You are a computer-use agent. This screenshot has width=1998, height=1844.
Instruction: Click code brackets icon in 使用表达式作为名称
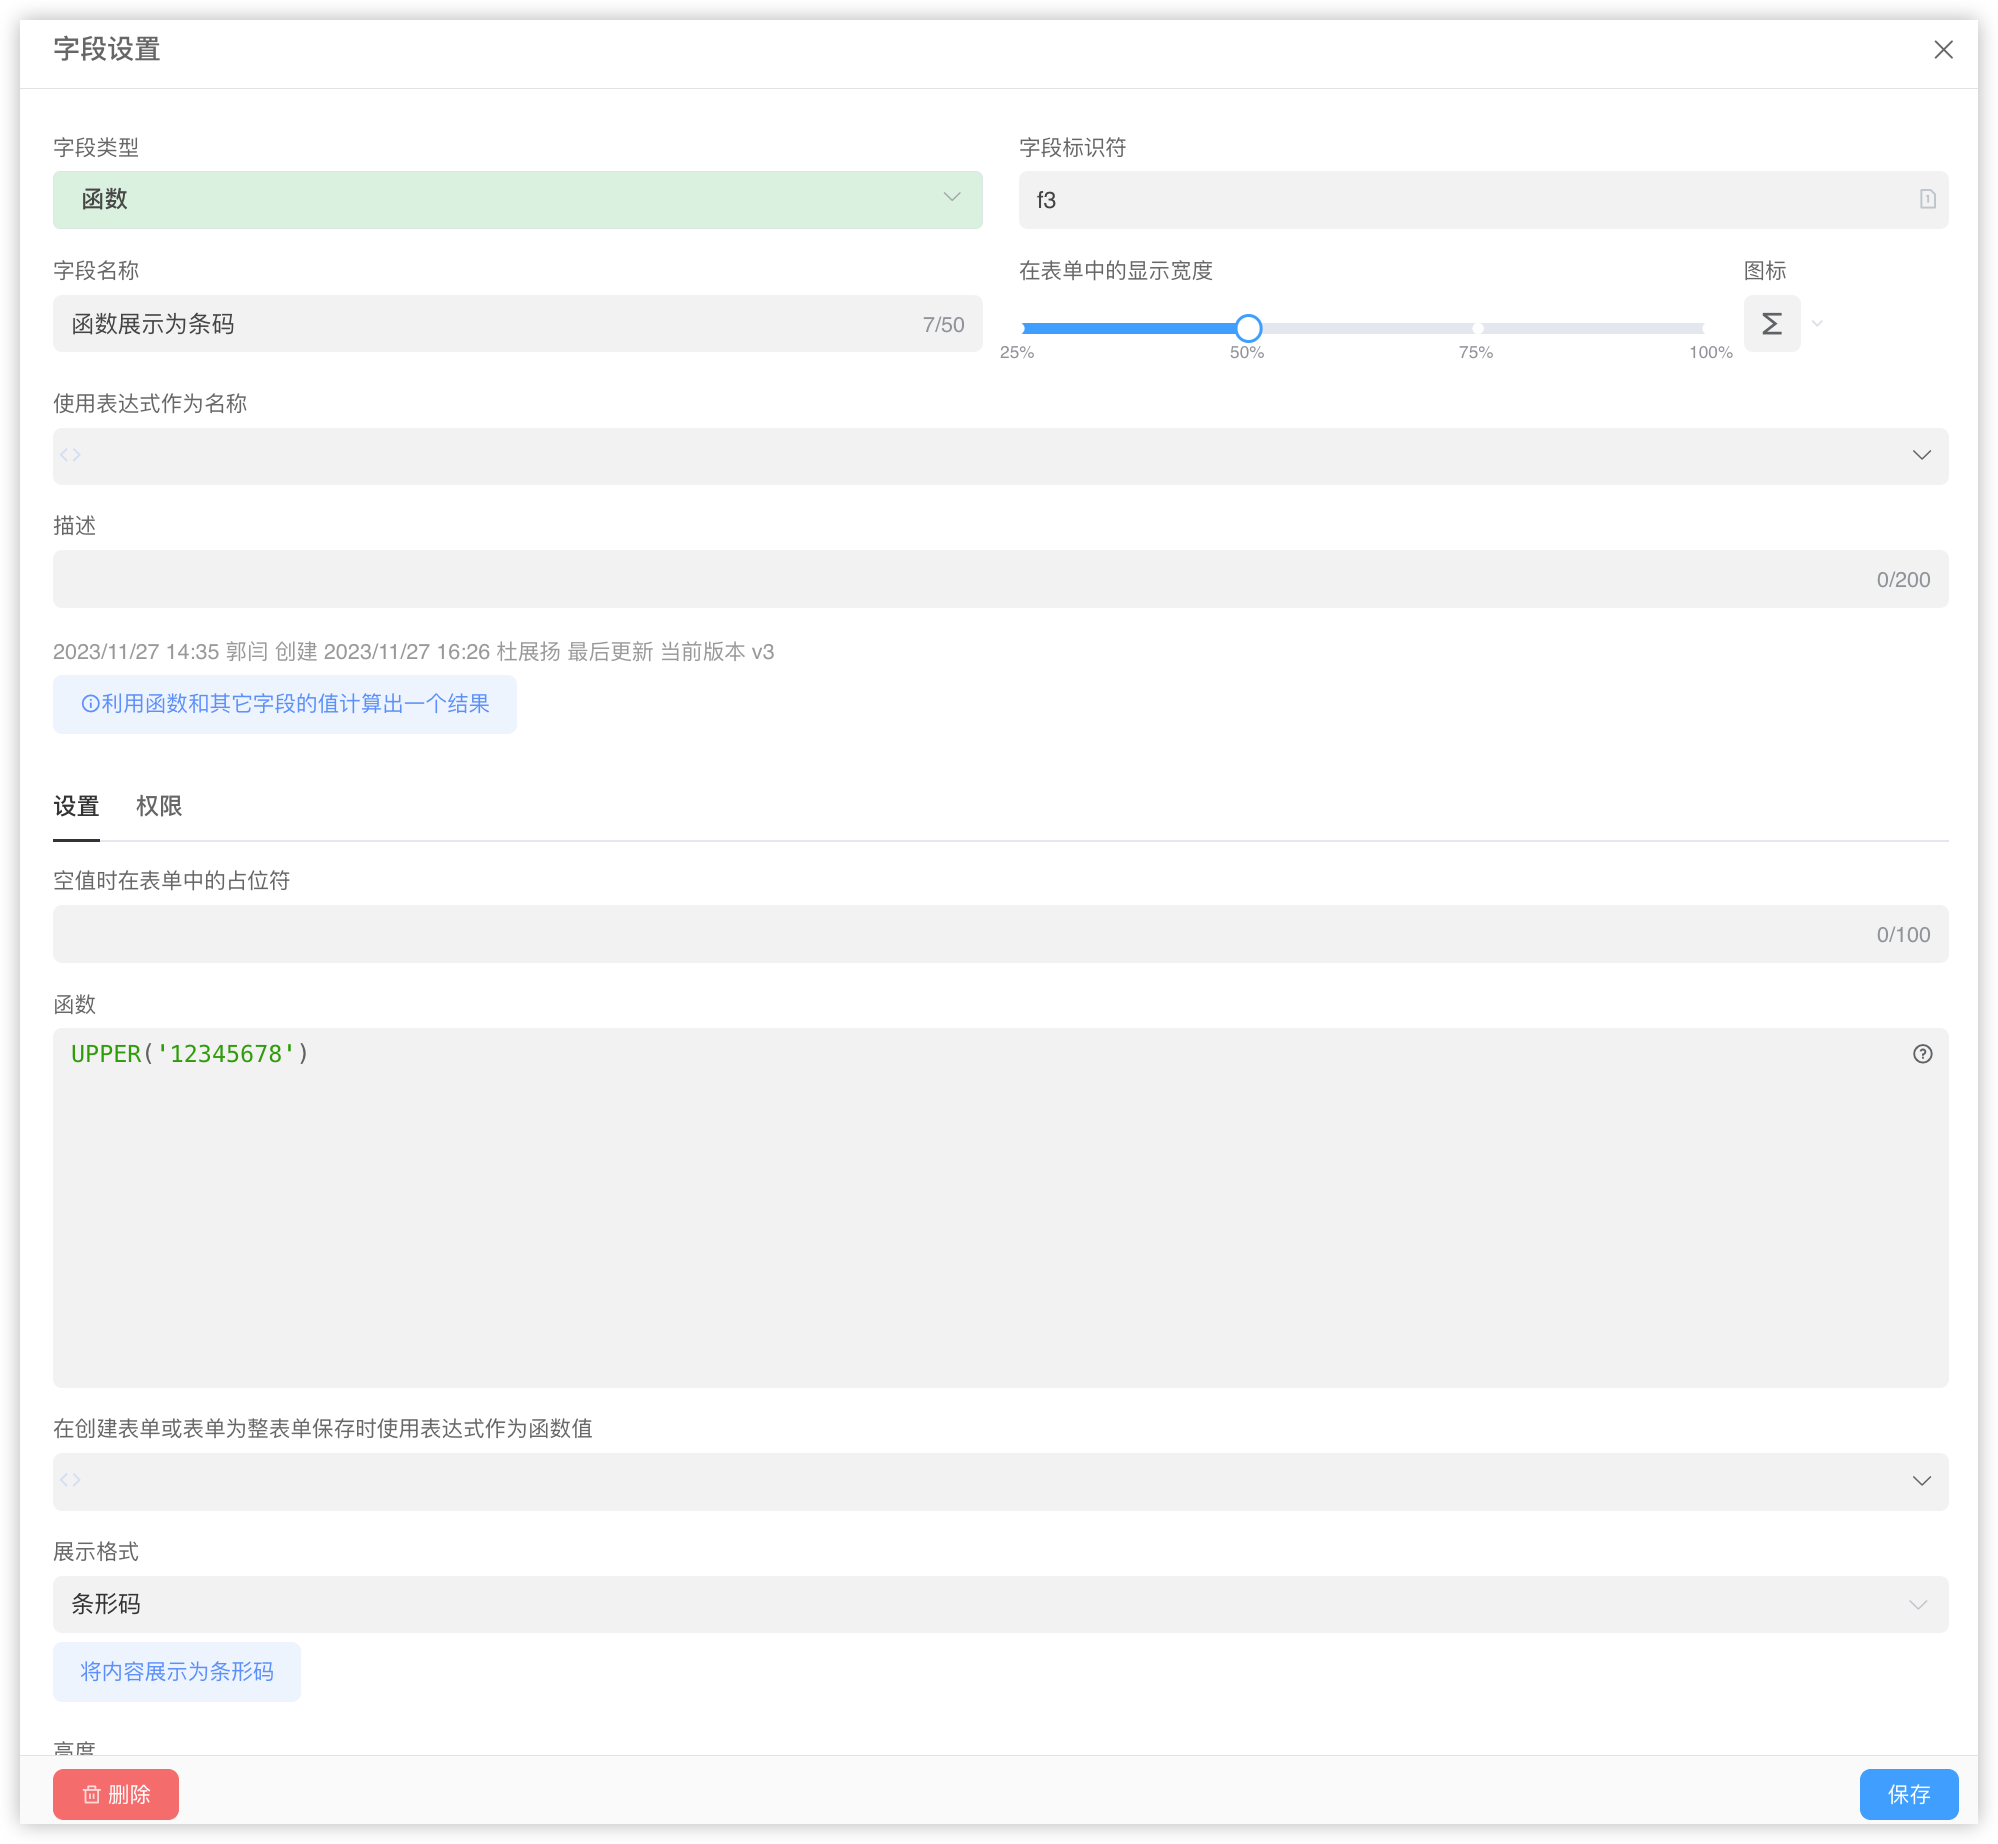click(70, 456)
